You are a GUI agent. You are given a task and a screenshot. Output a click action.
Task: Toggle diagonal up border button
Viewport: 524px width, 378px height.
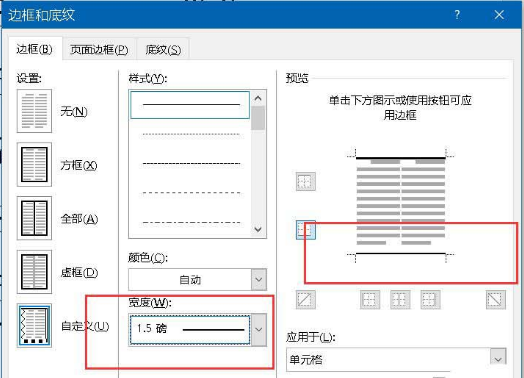point(305,299)
